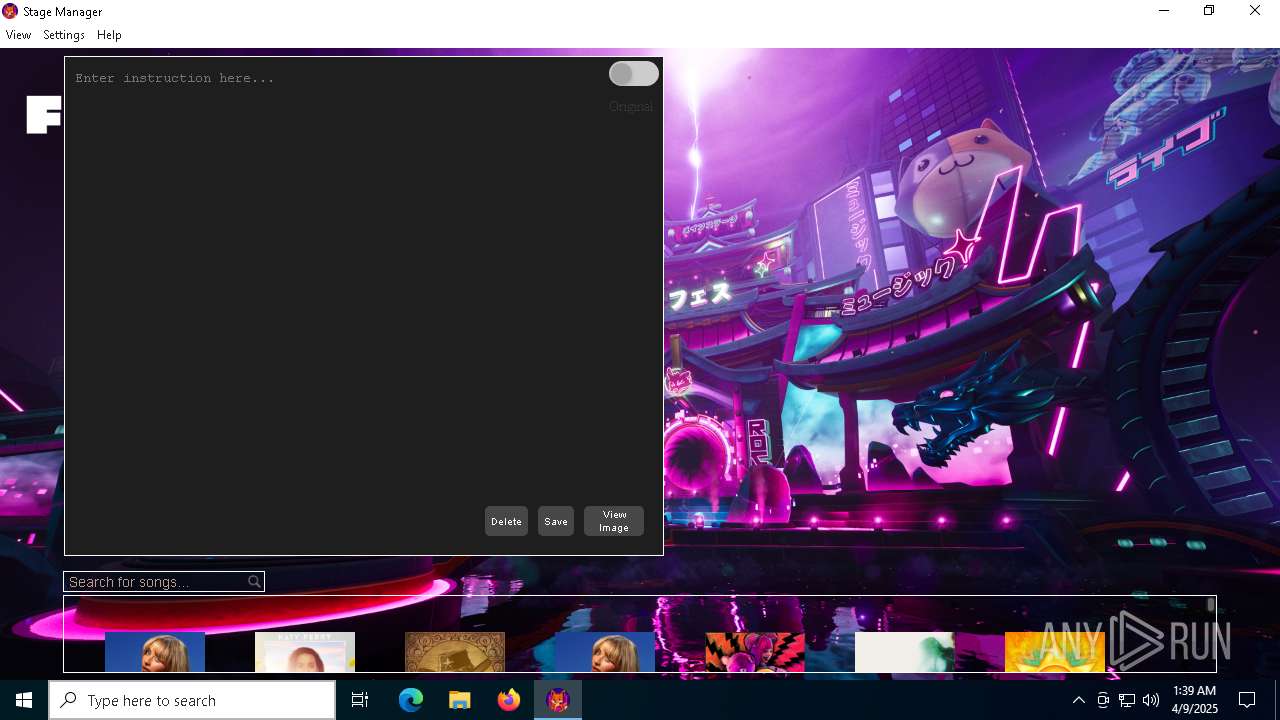Image resolution: width=1280 pixels, height=720 pixels.
Task: Select the orange and black cartoon album cover
Action: click(755, 652)
